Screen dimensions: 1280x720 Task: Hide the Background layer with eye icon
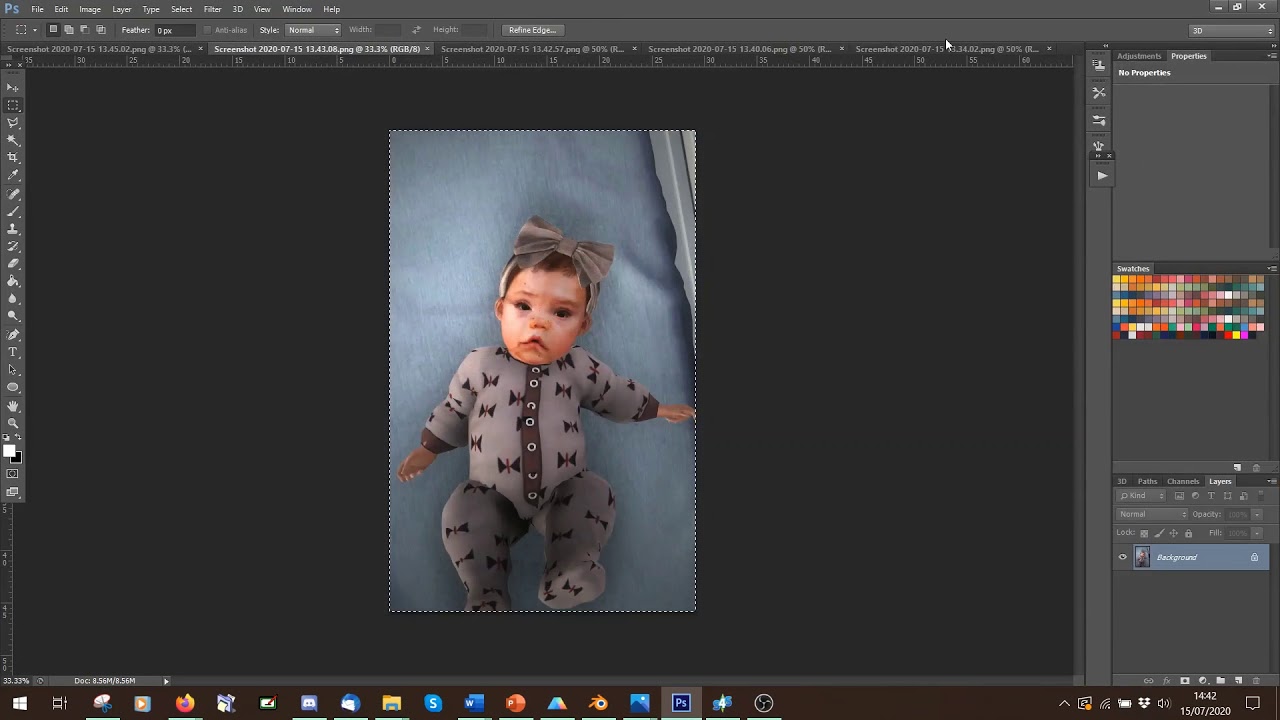coord(1122,557)
